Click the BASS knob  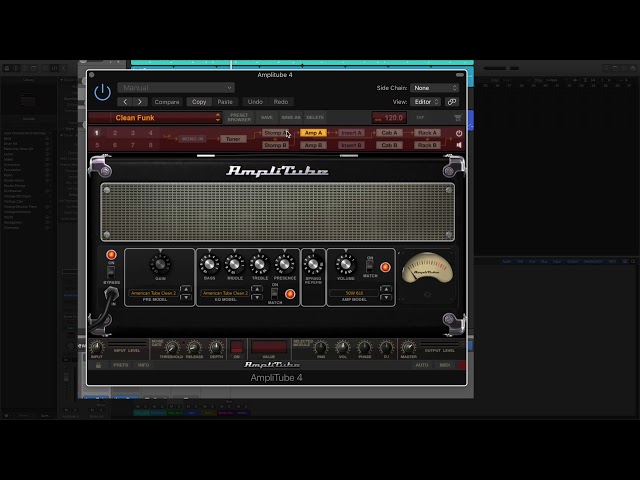pyautogui.click(x=209, y=264)
